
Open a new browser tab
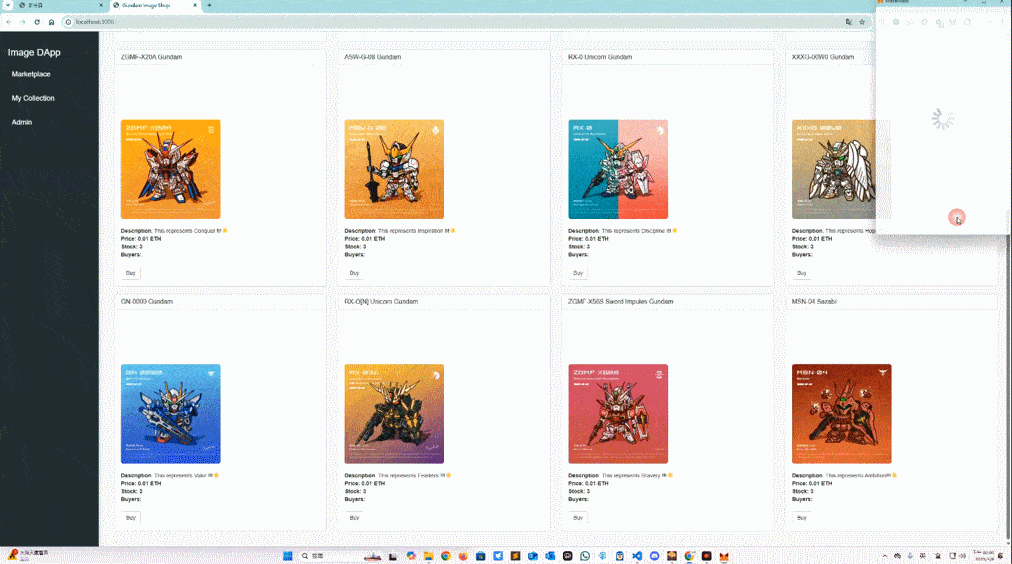click(209, 5)
